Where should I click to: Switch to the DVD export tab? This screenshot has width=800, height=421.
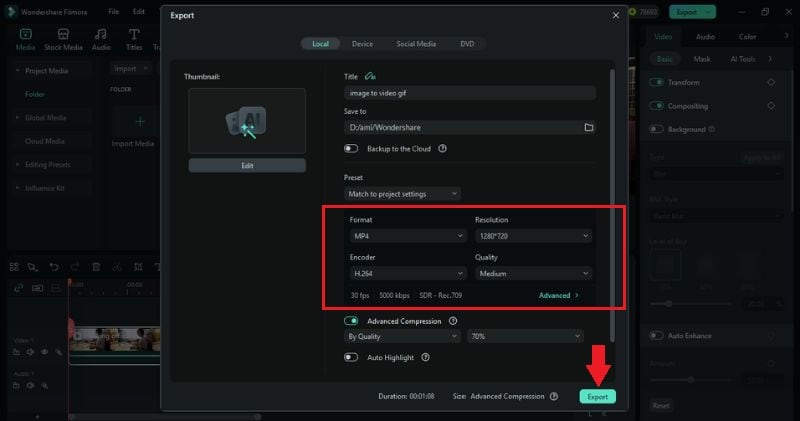tap(467, 44)
